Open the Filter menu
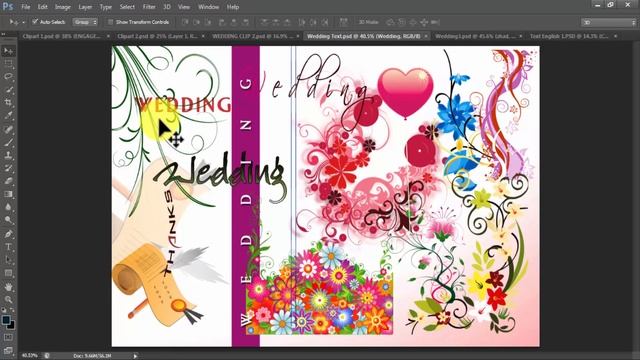 [149, 7]
